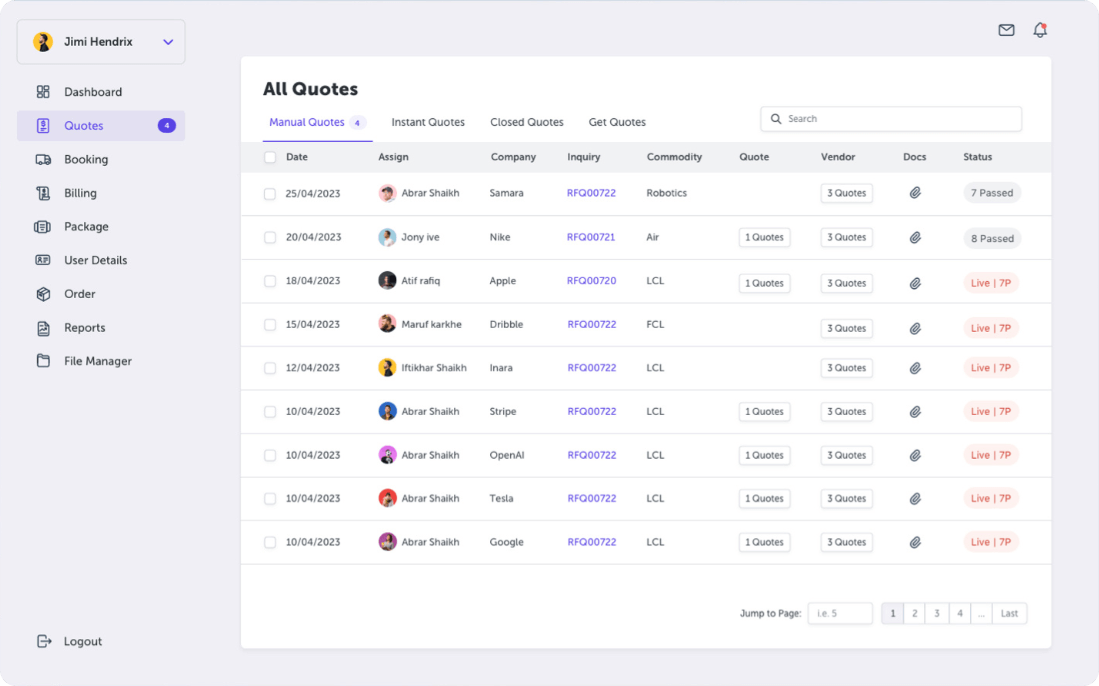Viewport: 1099px width, 686px height.
Task: Click the Jump to Page input field
Action: (840, 613)
